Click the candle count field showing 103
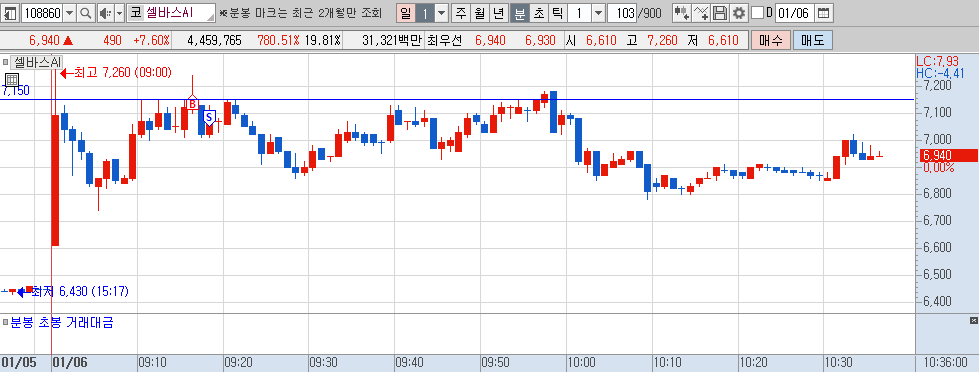 click(621, 12)
